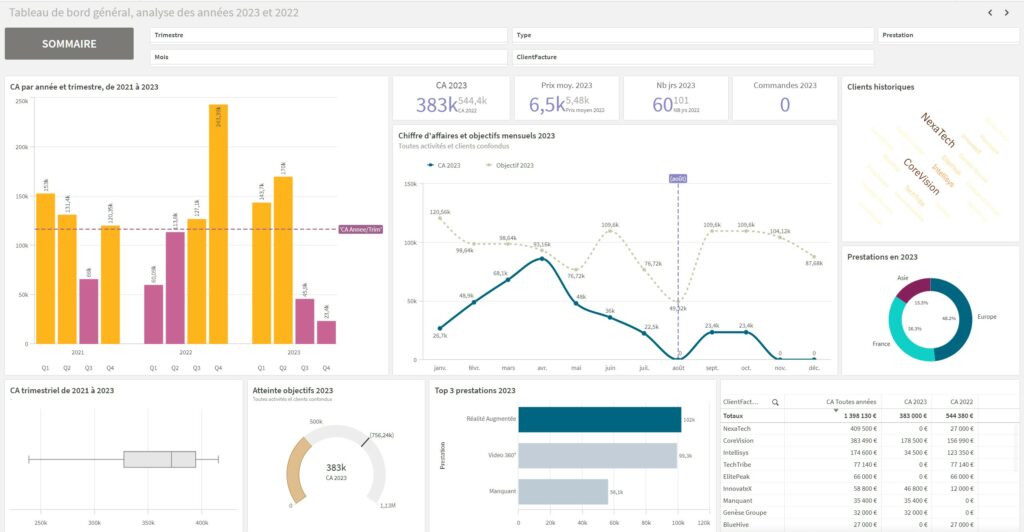Open search icon in ClientFact column header
Image resolution: width=1024 pixels, height=532 pixels.
click(775, 402)
